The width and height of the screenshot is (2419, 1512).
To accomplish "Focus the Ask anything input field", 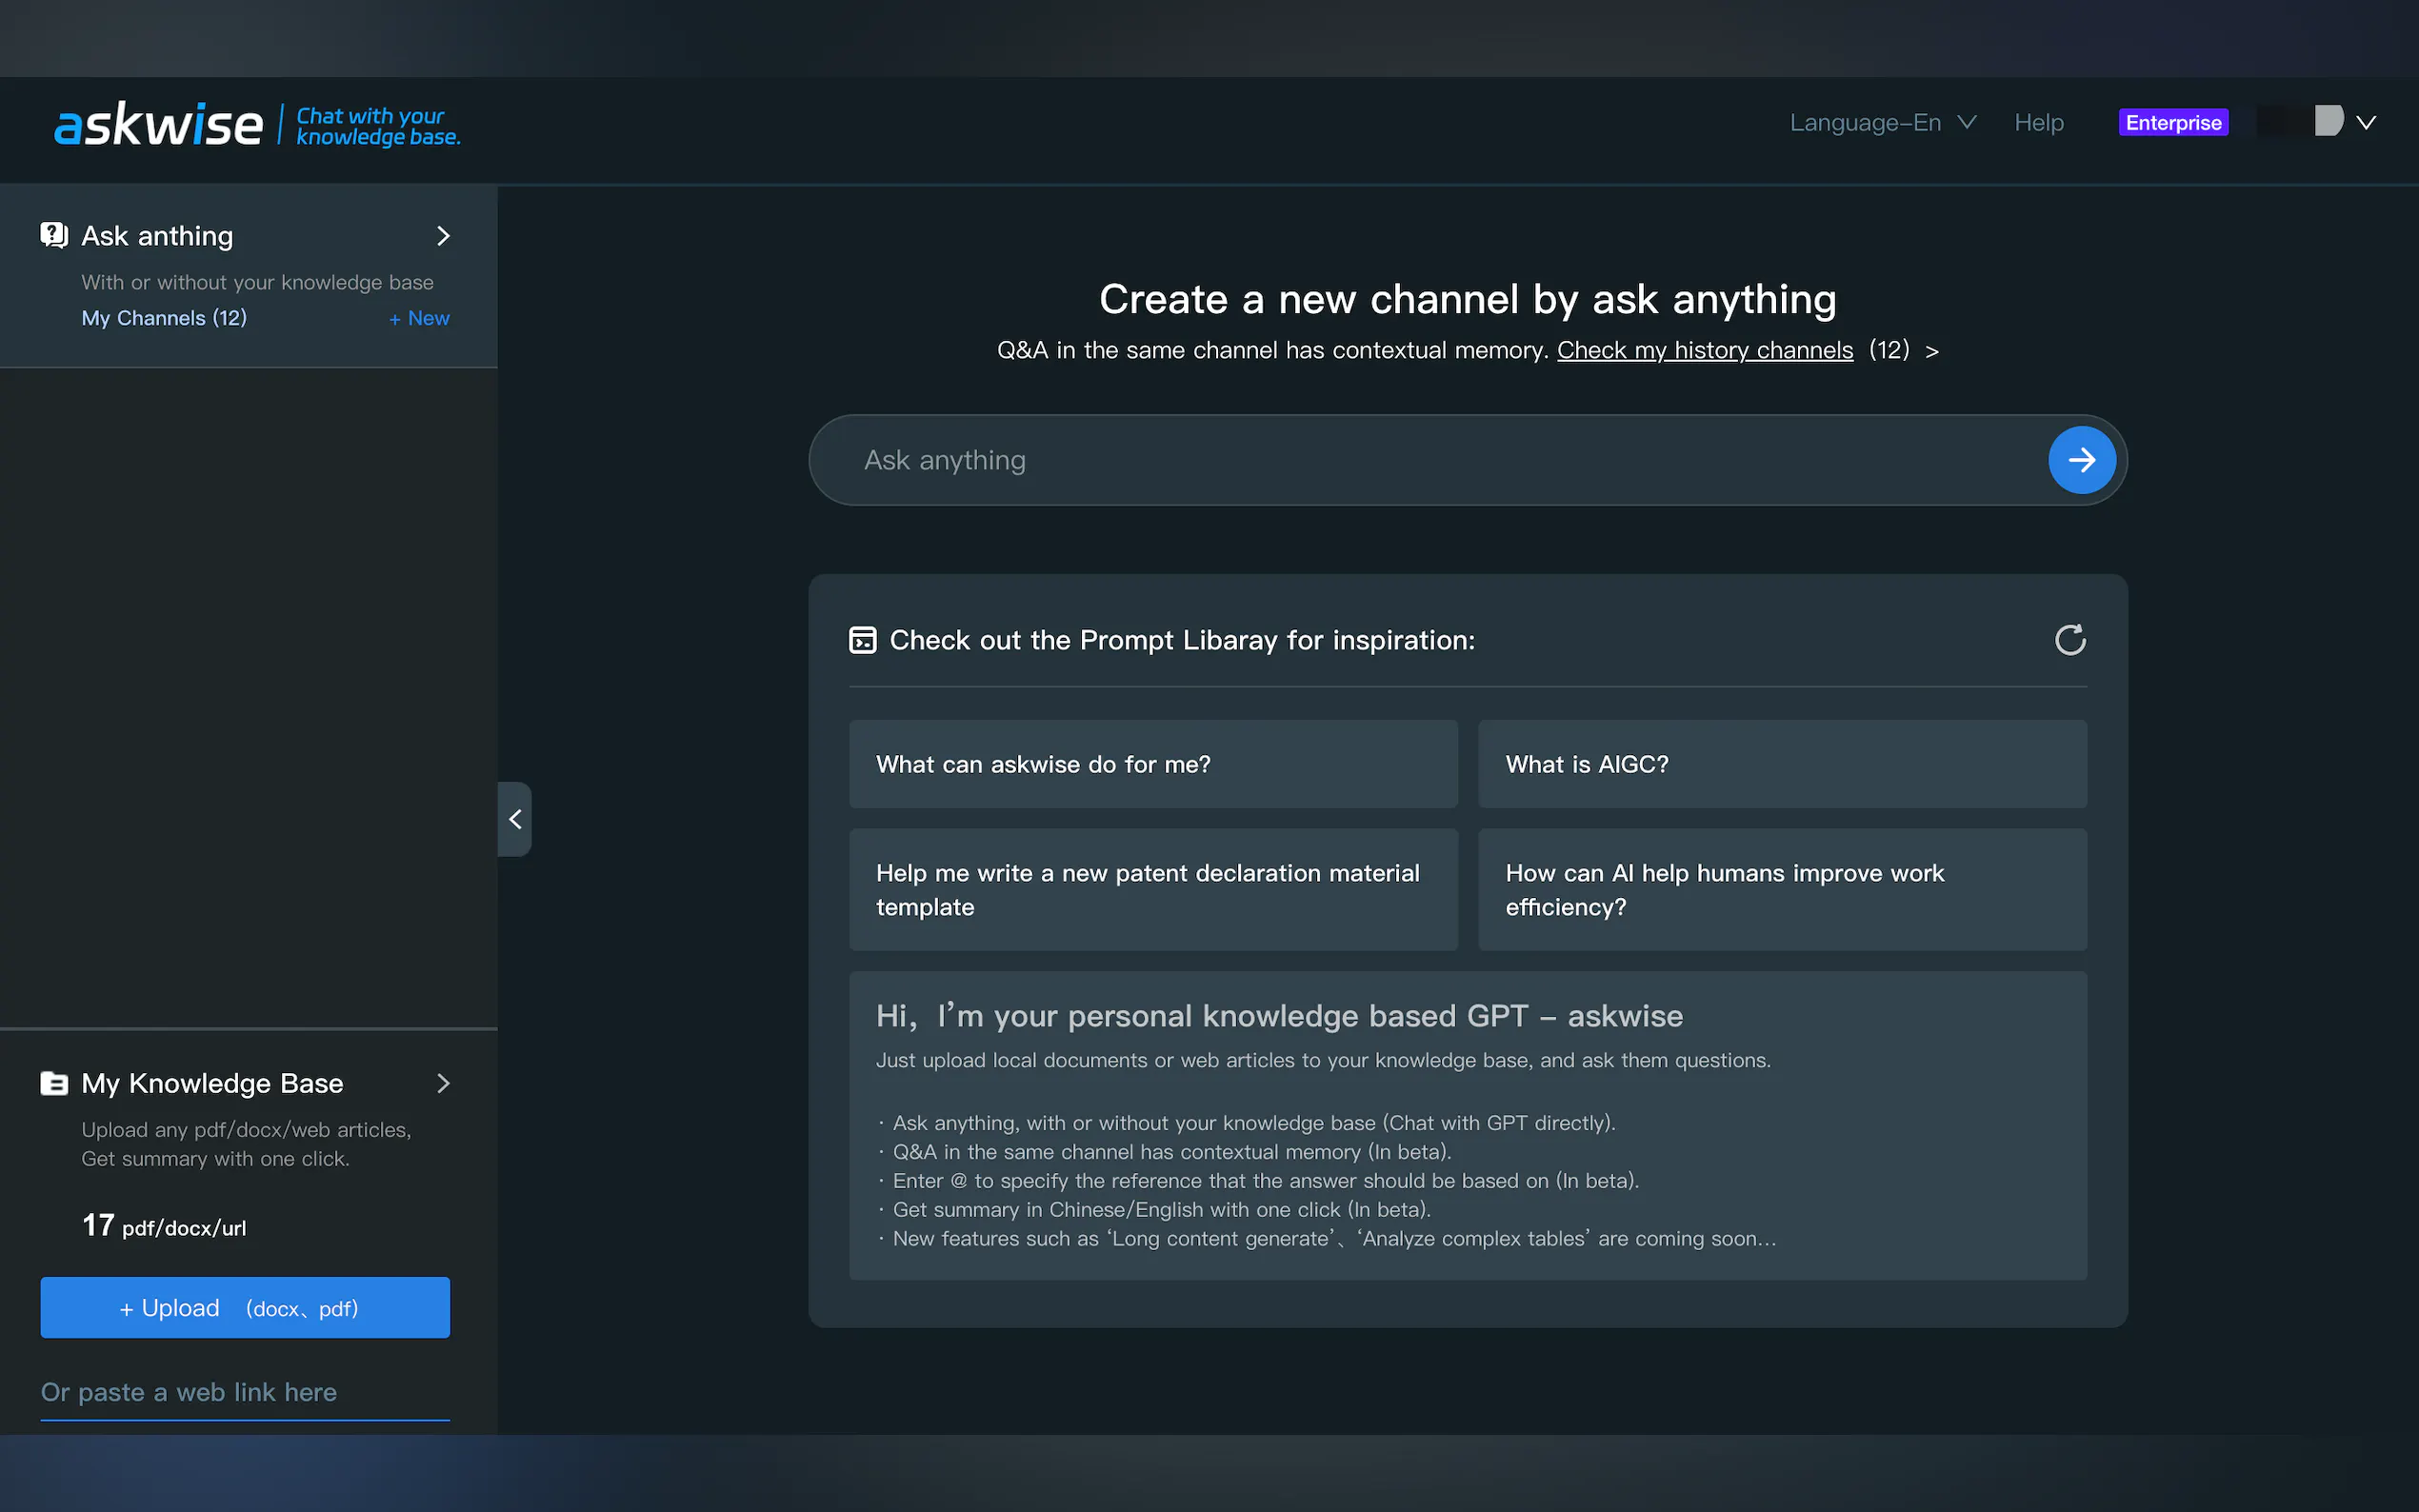I will 1420,460.
